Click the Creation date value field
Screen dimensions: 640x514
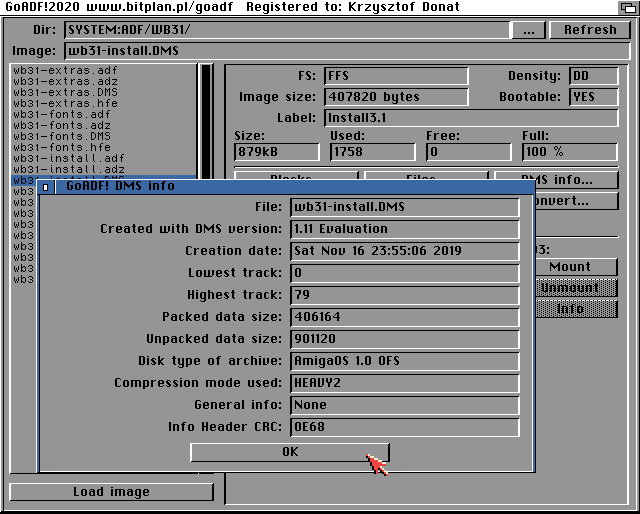tap(404, 251)
